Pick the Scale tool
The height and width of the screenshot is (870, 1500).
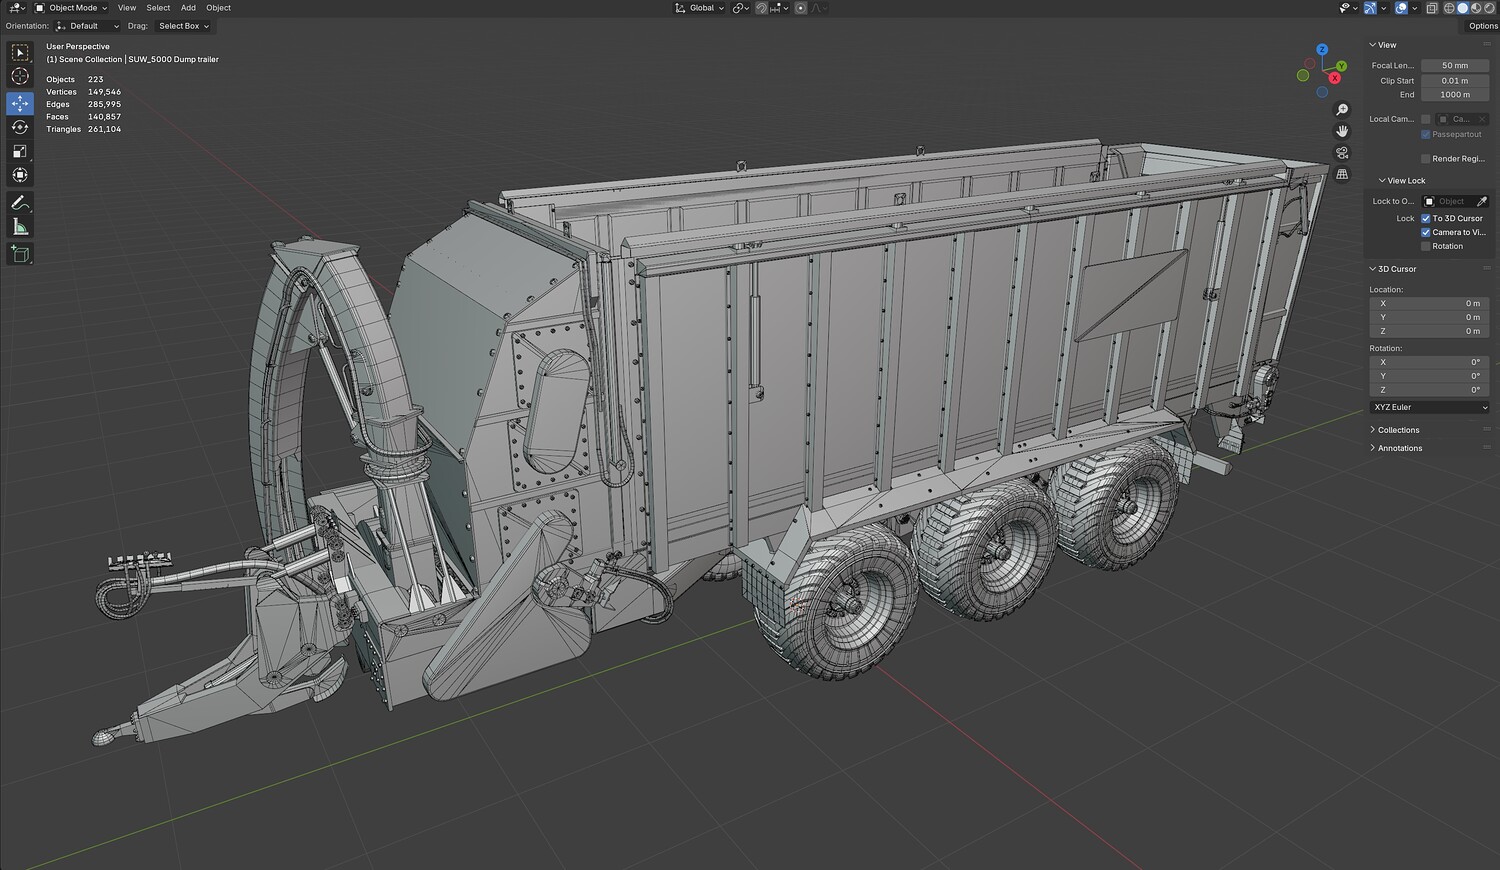20,151
